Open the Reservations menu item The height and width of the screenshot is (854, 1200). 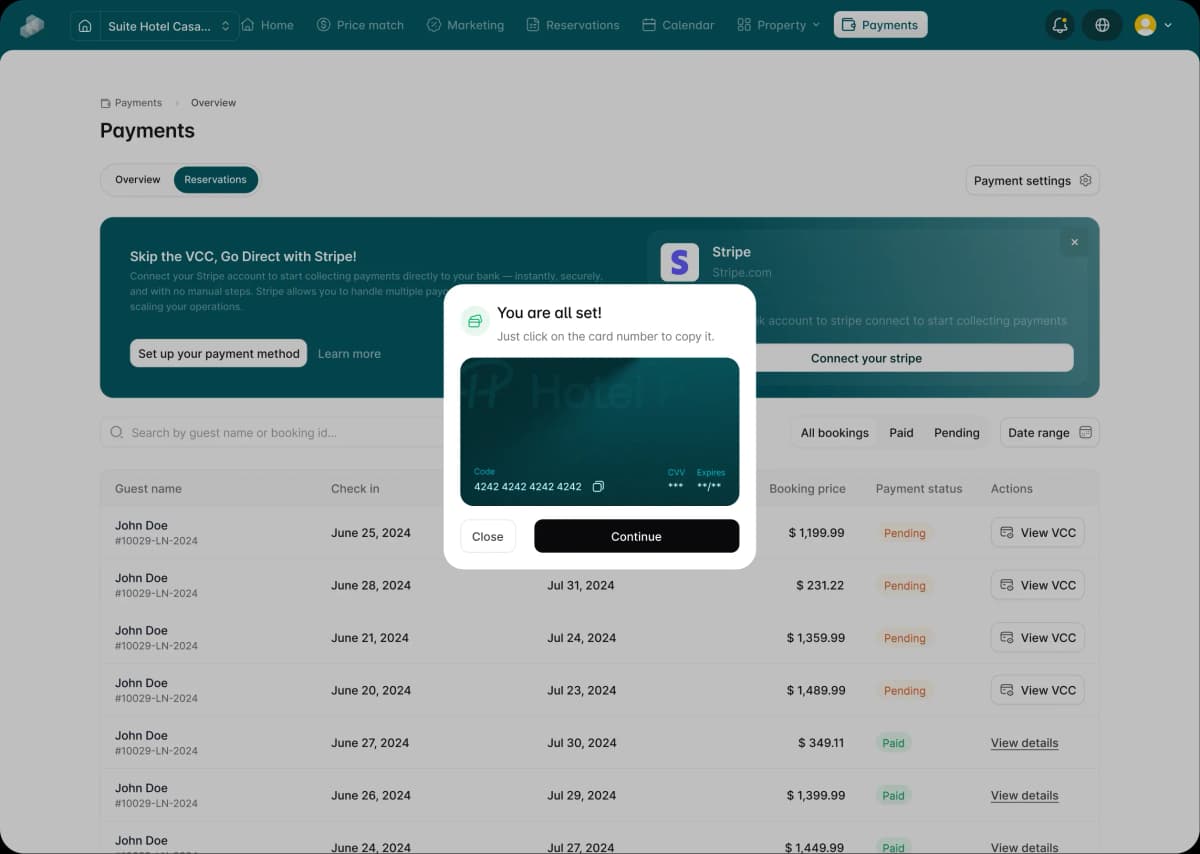[573, 25]
